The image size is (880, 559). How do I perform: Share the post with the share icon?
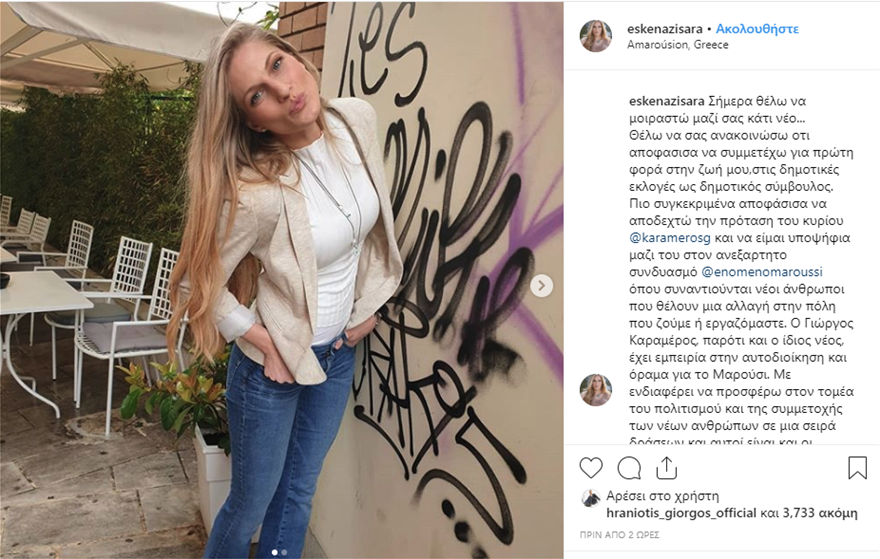point(666,468)
